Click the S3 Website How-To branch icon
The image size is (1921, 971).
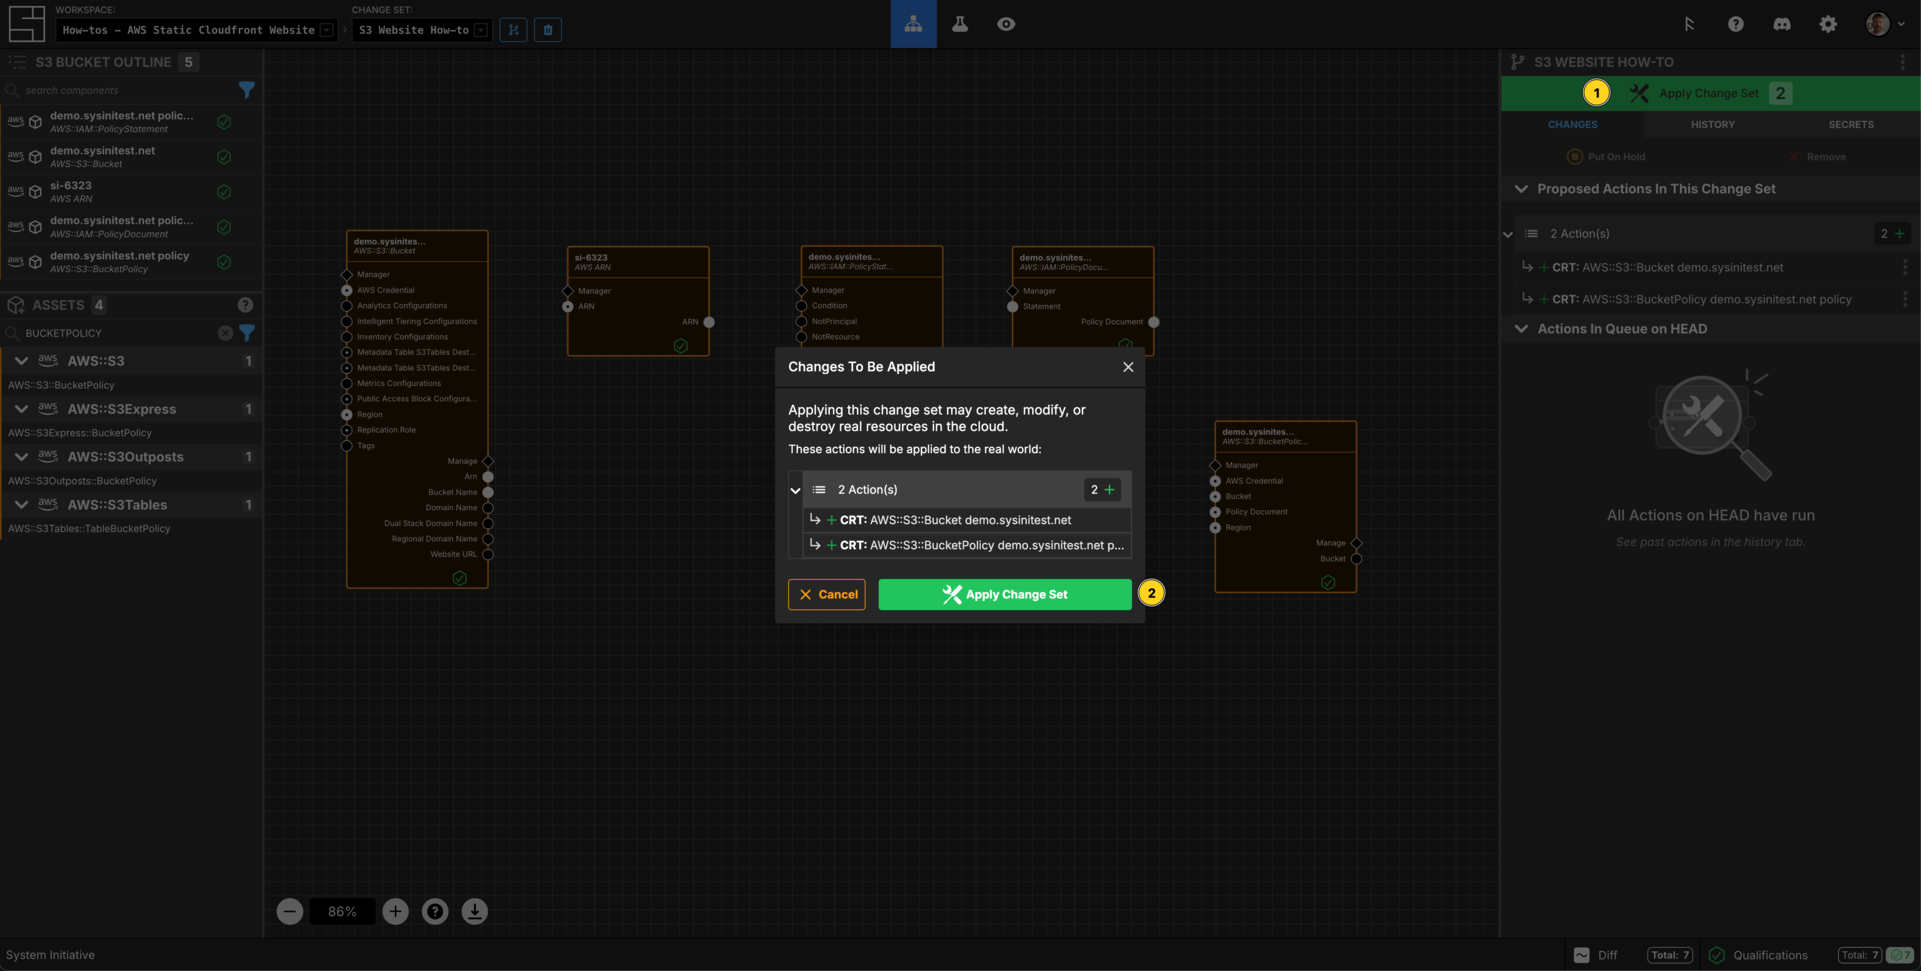click(x=1518, y=62)
